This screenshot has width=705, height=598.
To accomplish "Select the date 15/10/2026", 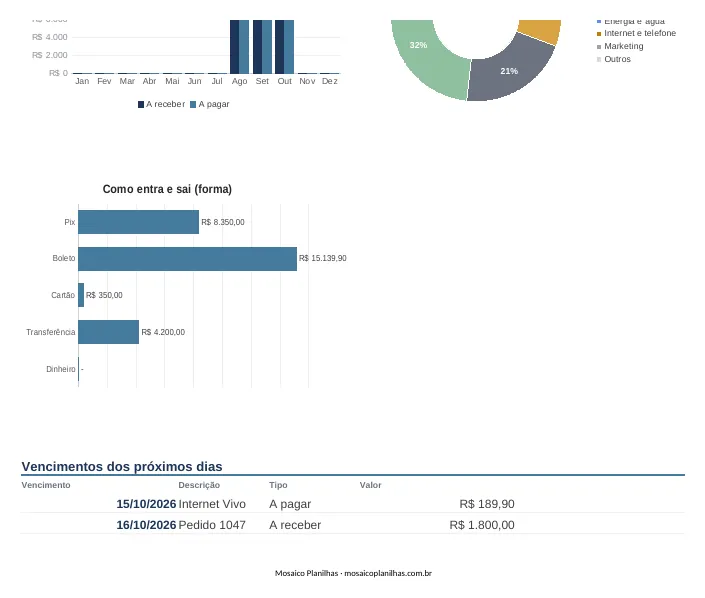I will tap(146, 504).
